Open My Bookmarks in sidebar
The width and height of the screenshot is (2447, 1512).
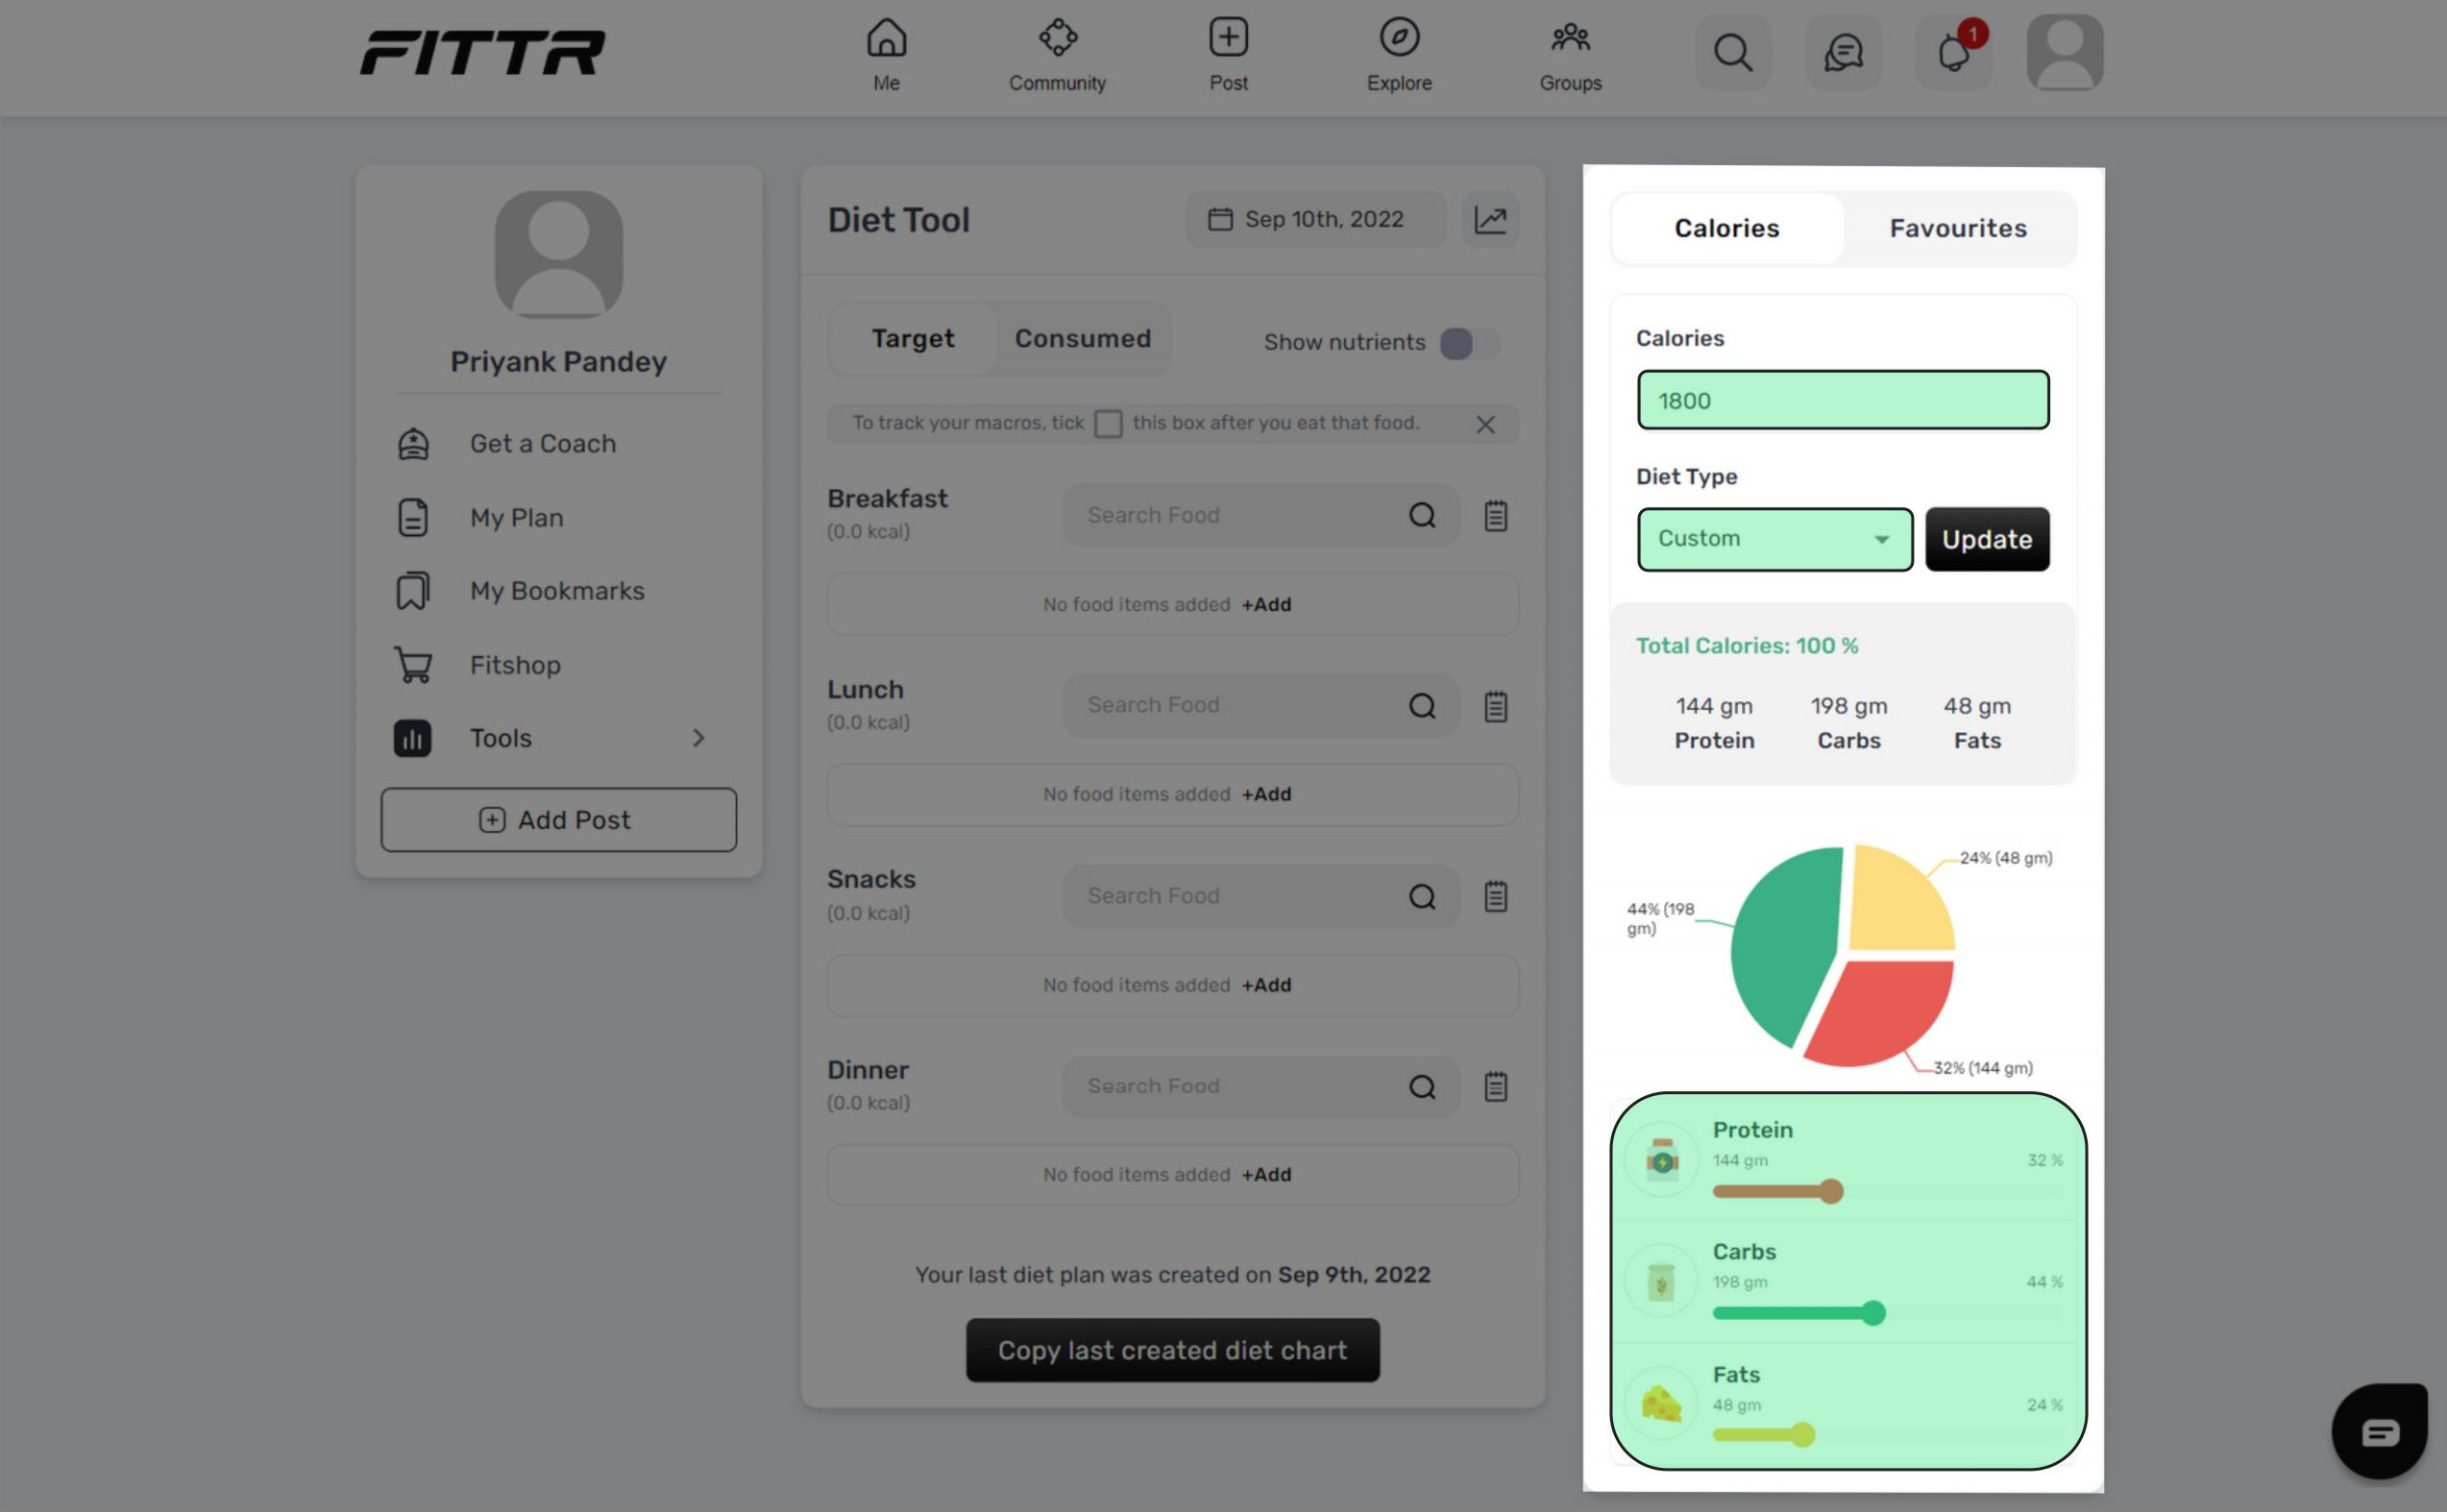559,591
